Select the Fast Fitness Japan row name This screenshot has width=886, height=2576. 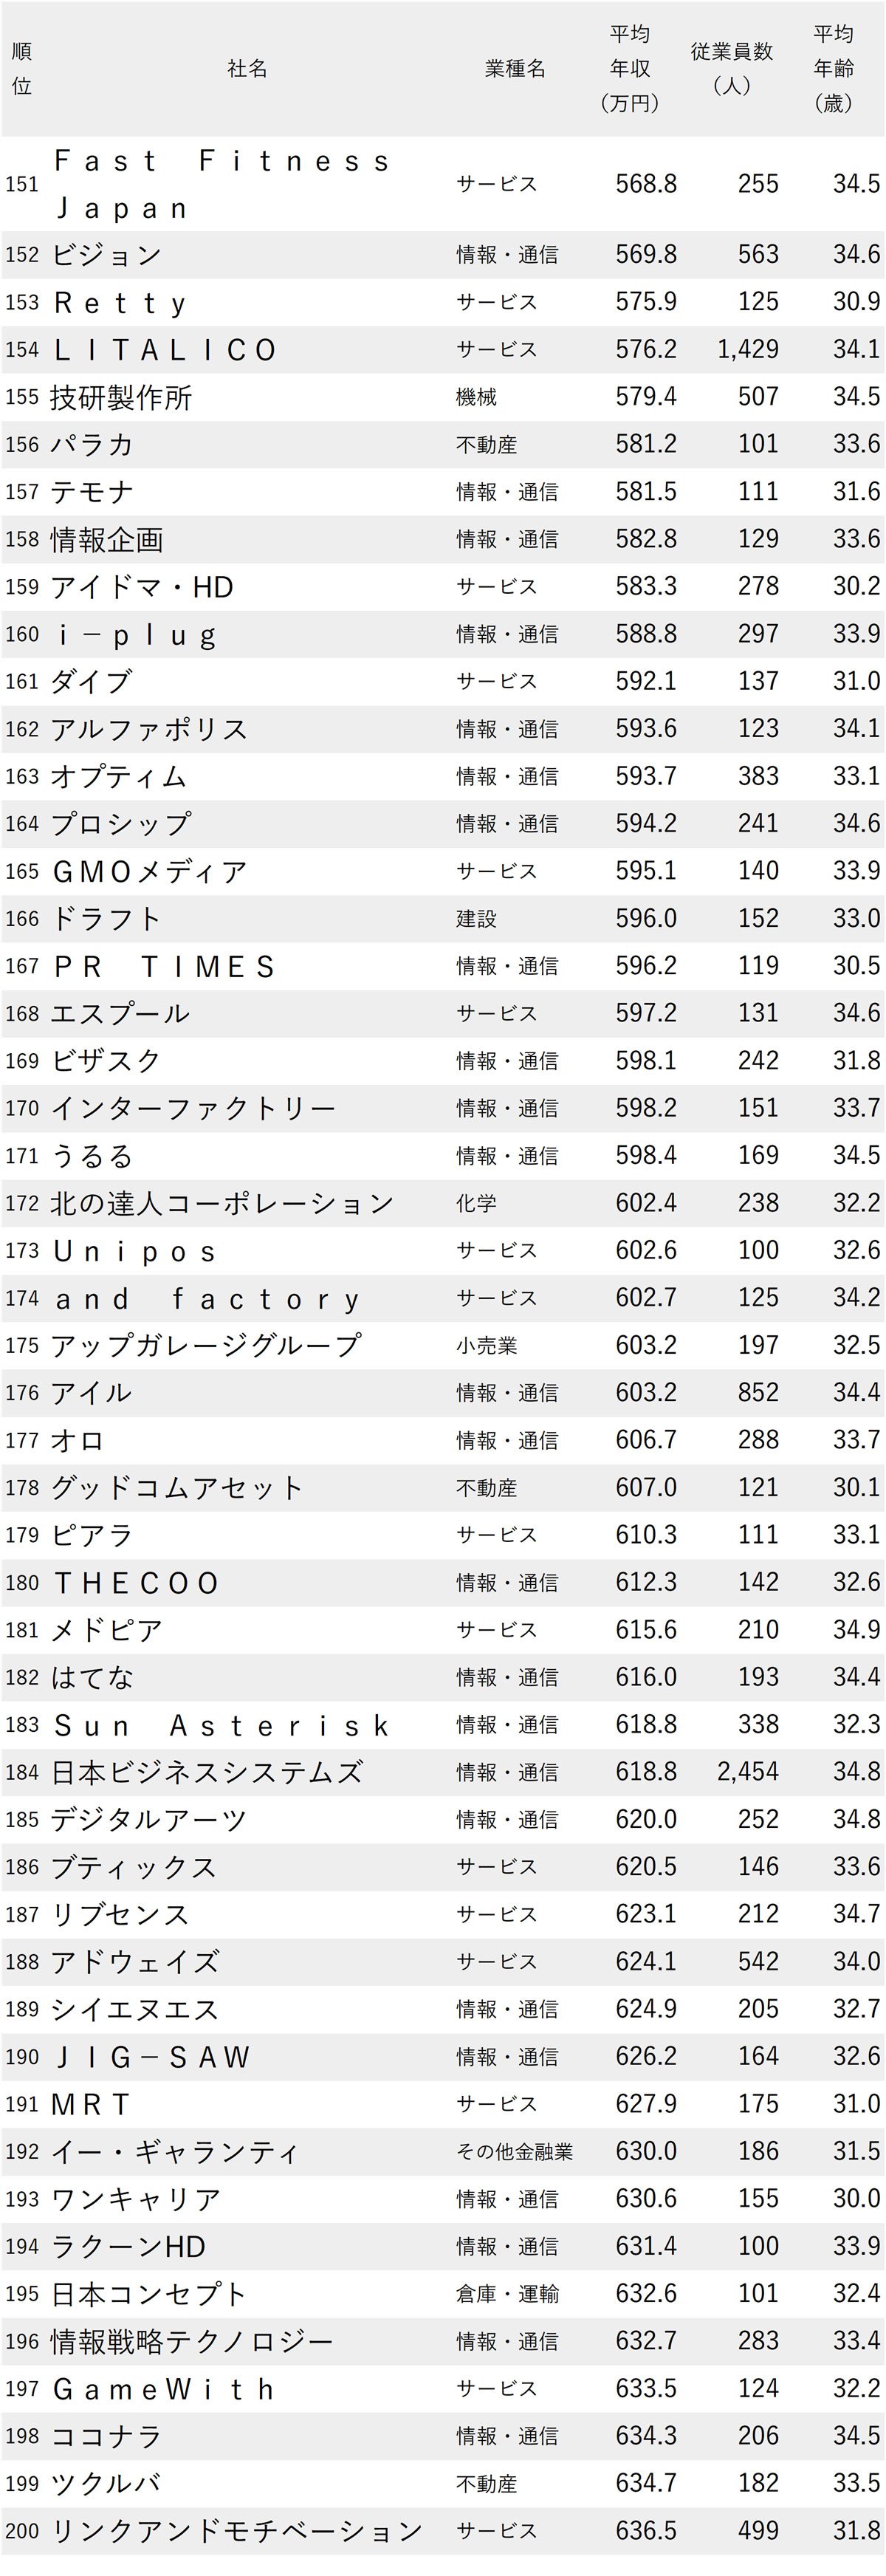(221, 184)
